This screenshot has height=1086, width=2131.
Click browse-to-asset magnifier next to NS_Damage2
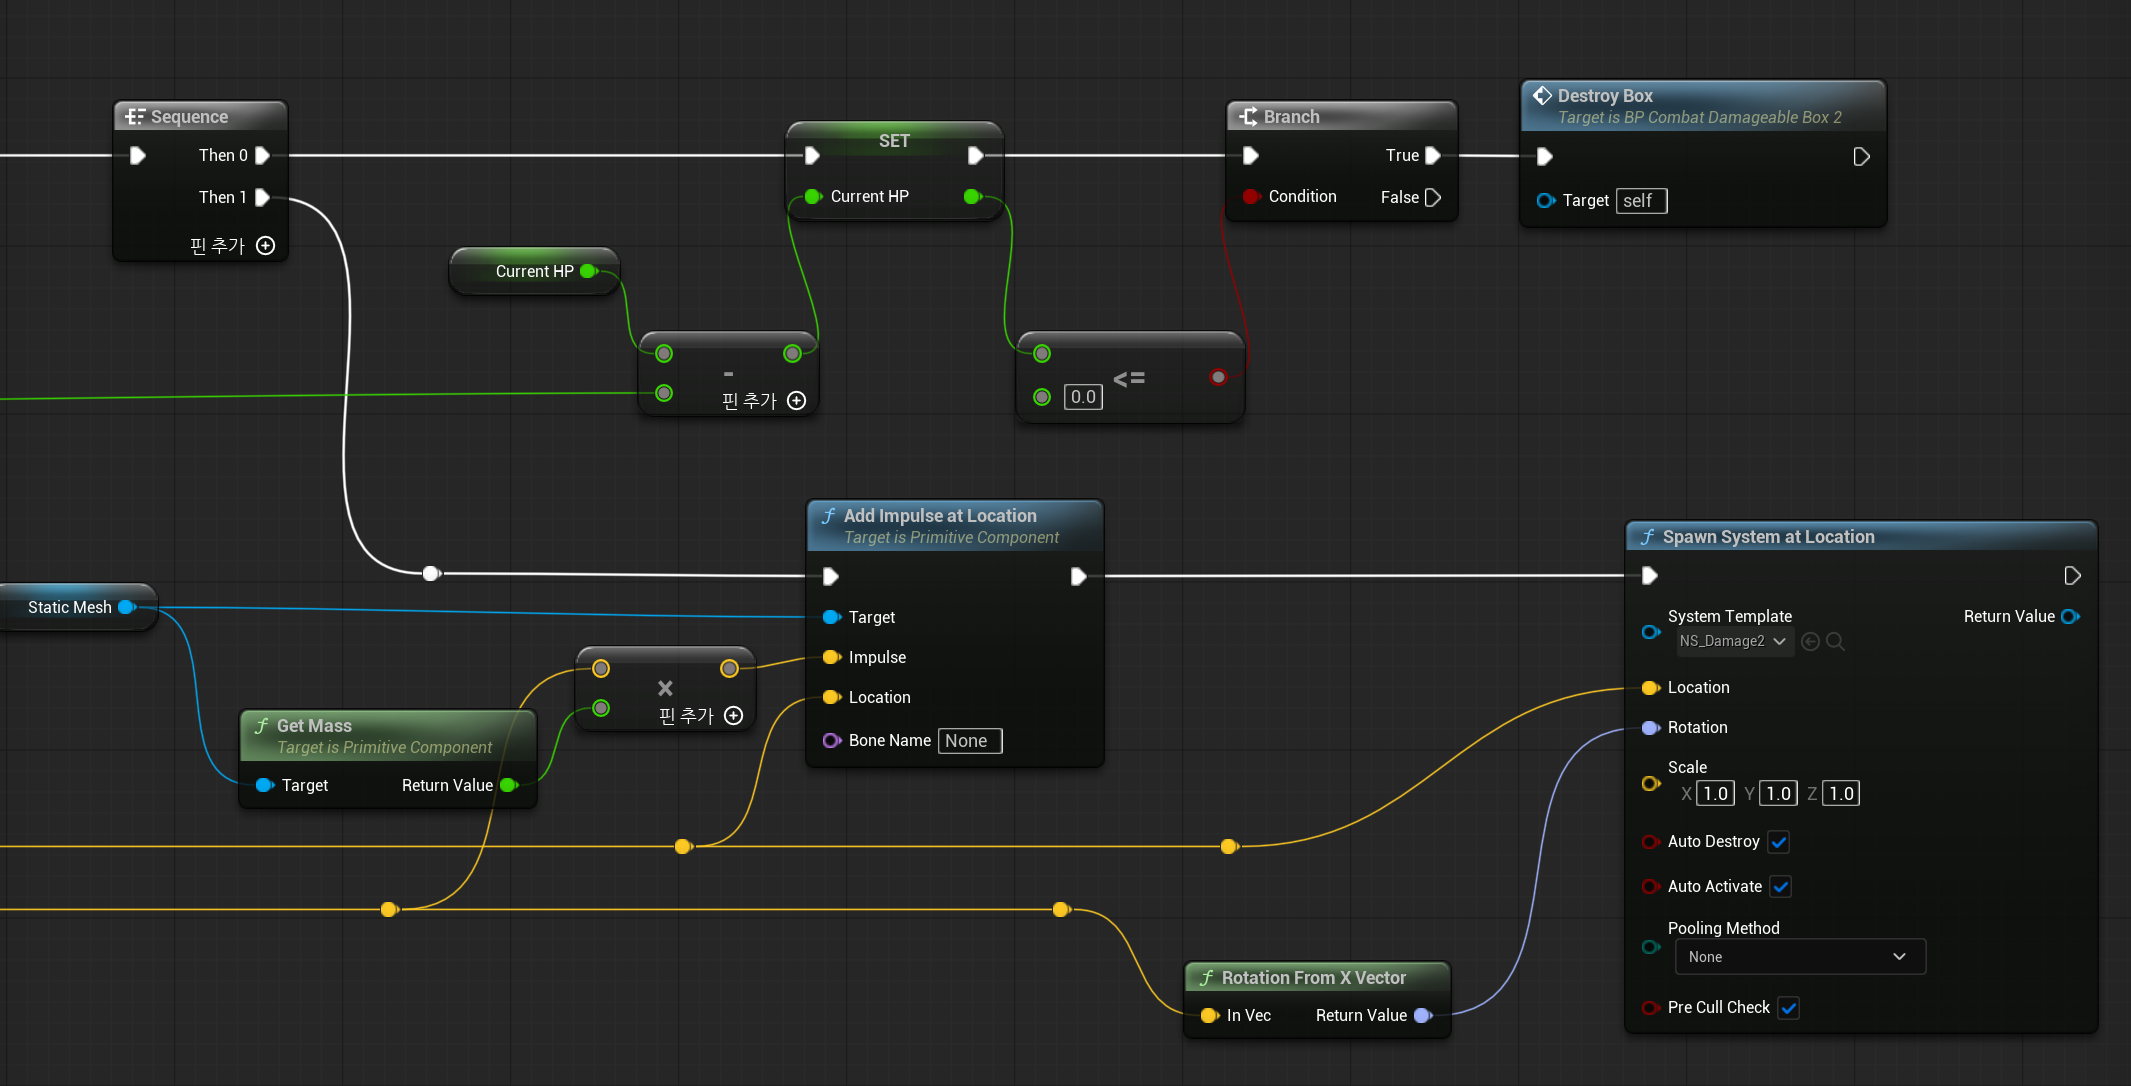1835,642
